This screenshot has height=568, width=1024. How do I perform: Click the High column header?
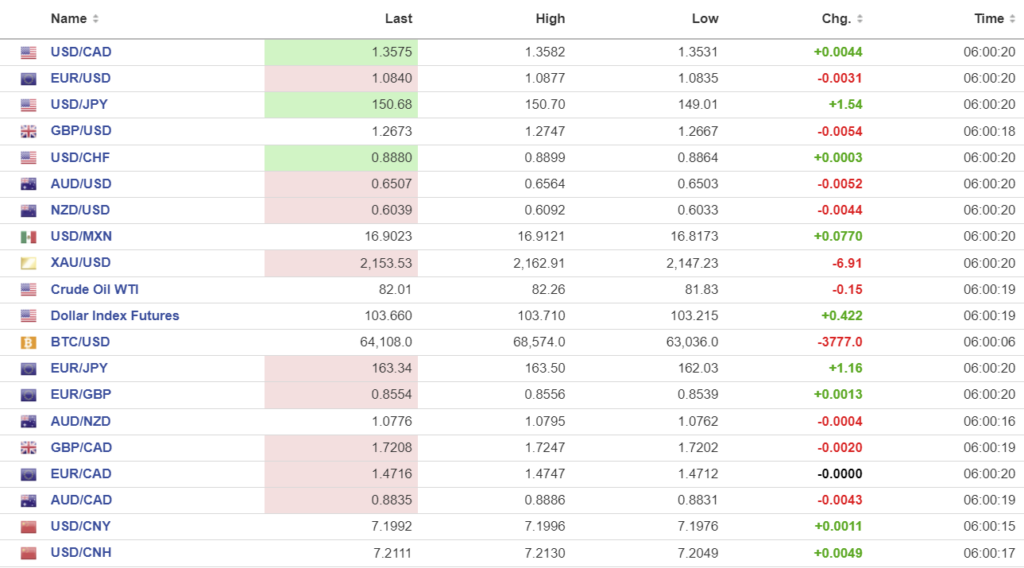click(550, 19)
